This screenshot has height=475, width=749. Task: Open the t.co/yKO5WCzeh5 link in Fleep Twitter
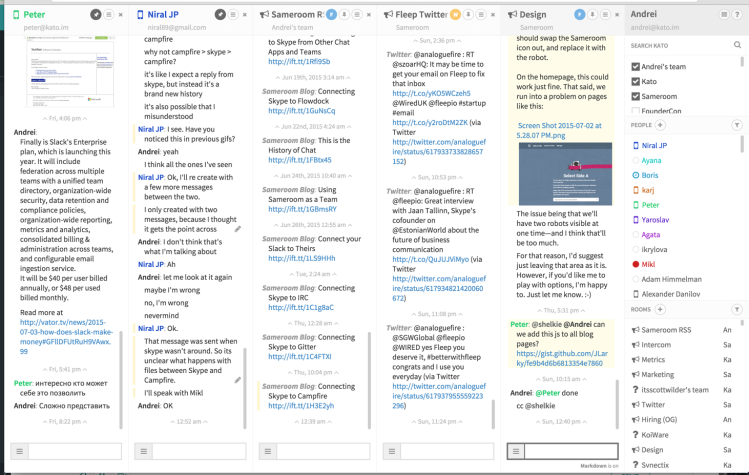431,93
